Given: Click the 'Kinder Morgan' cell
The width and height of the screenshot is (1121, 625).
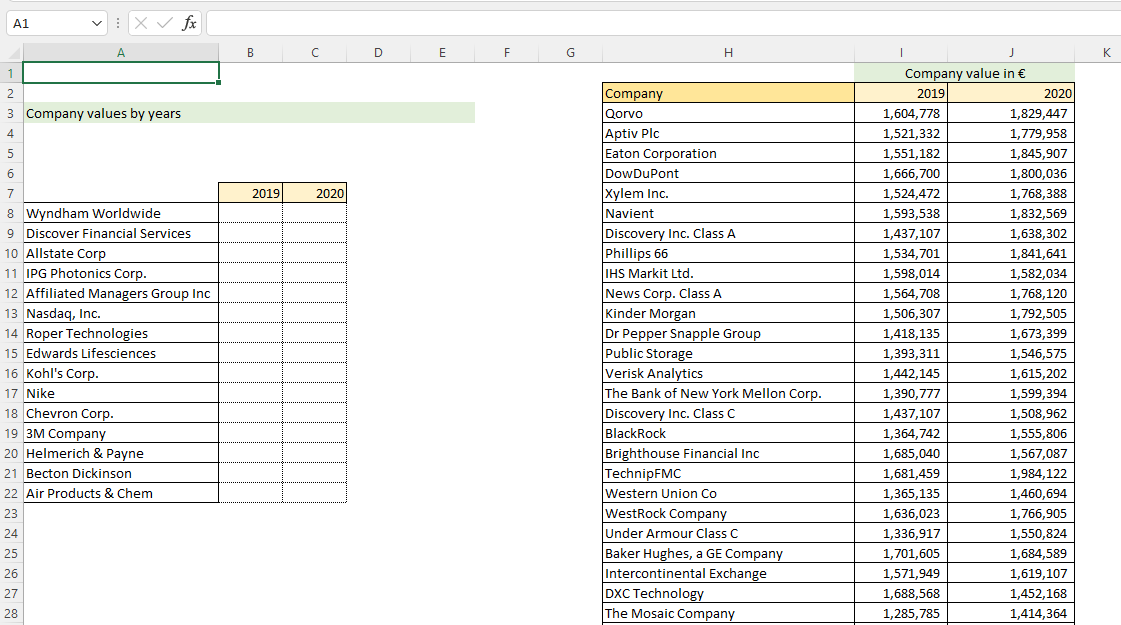Looking at the screenshot, I should pos(728,314).
